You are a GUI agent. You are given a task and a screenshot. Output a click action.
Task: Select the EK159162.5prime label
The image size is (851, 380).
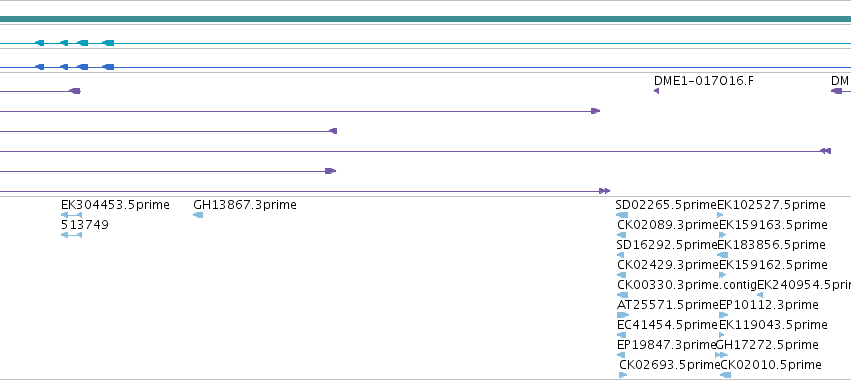tap(773, 265)
